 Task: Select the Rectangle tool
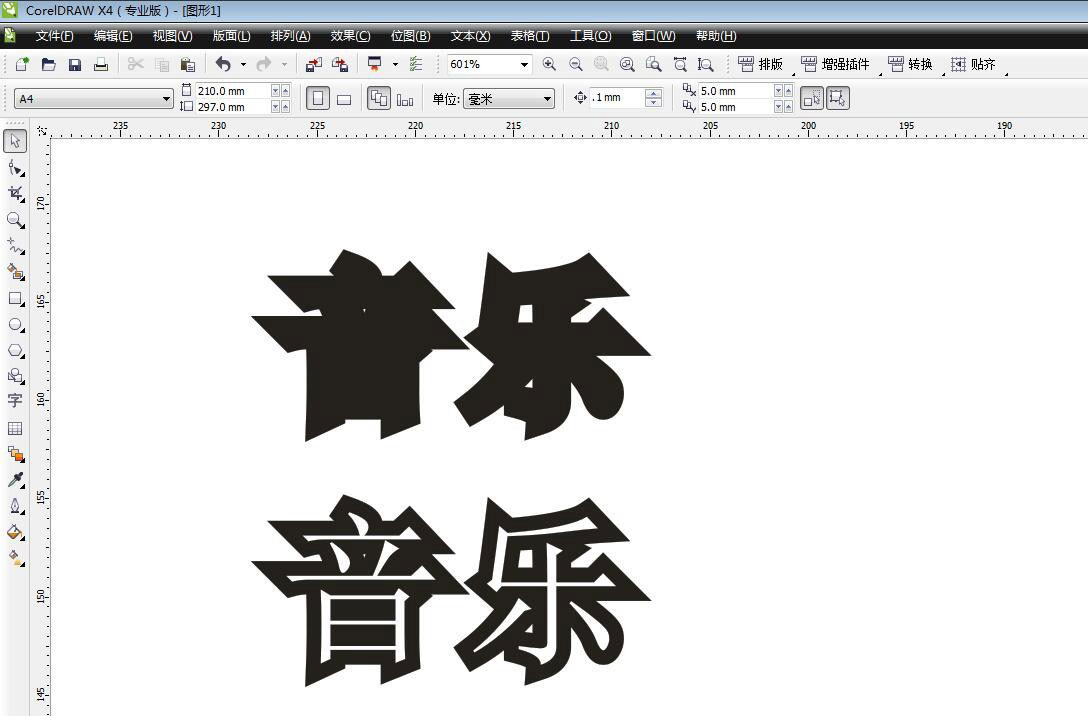15,298
